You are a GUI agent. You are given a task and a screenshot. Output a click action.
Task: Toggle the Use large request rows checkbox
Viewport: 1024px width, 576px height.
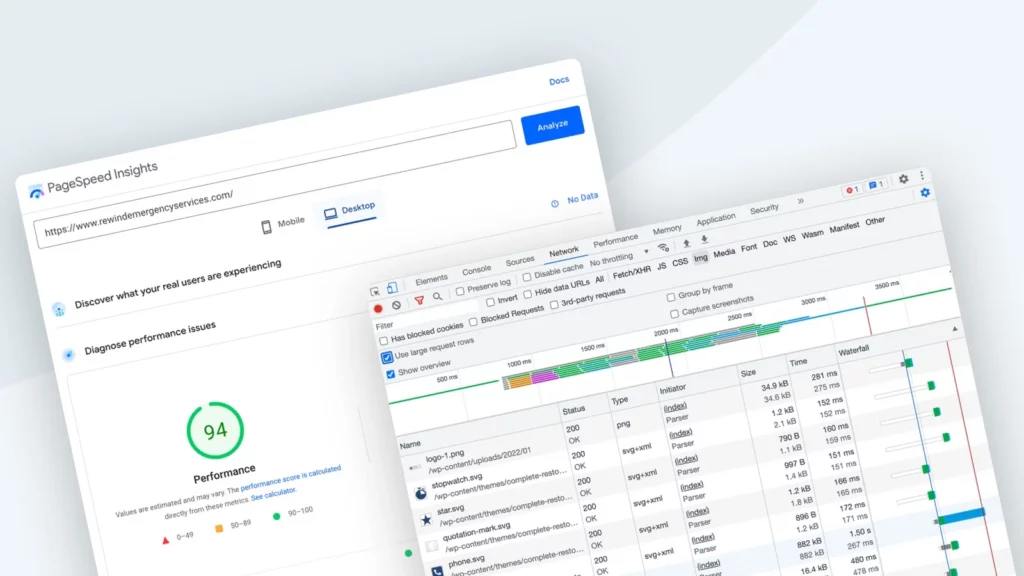click(x=387, y=358)
